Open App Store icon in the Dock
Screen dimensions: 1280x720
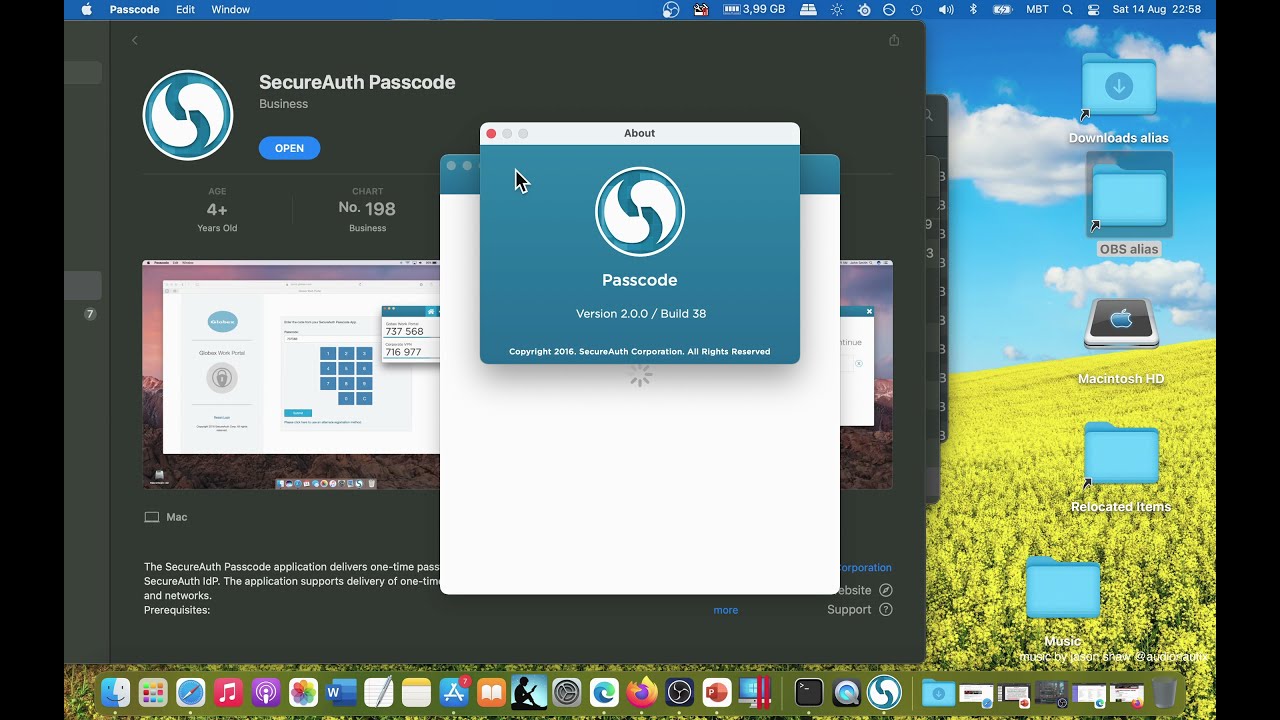coord(454,692)
